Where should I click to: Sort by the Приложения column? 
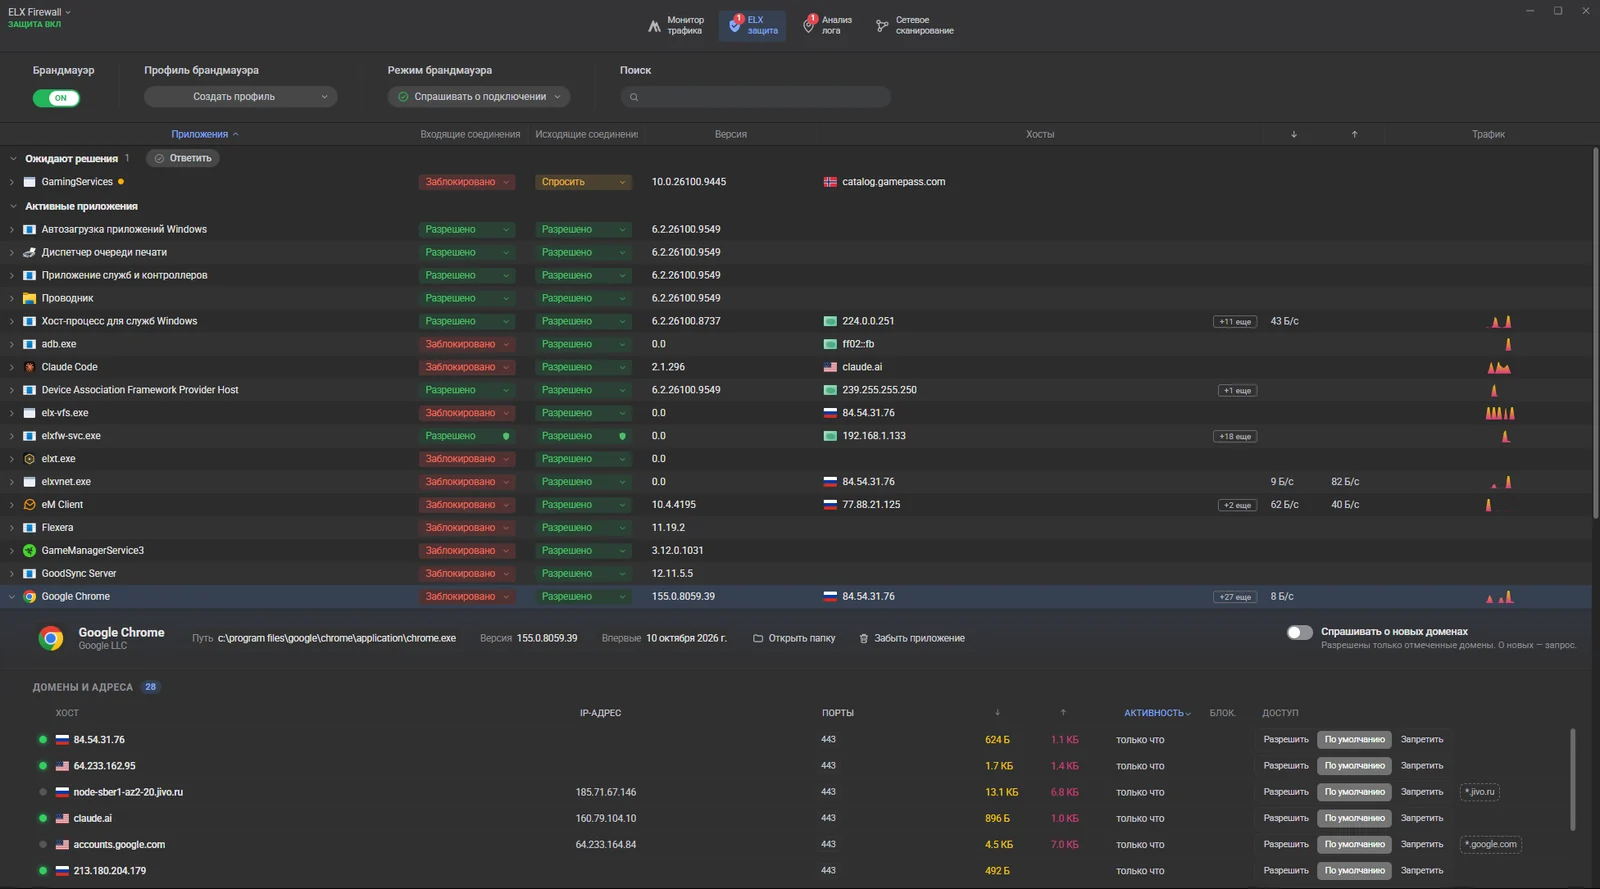204,134
